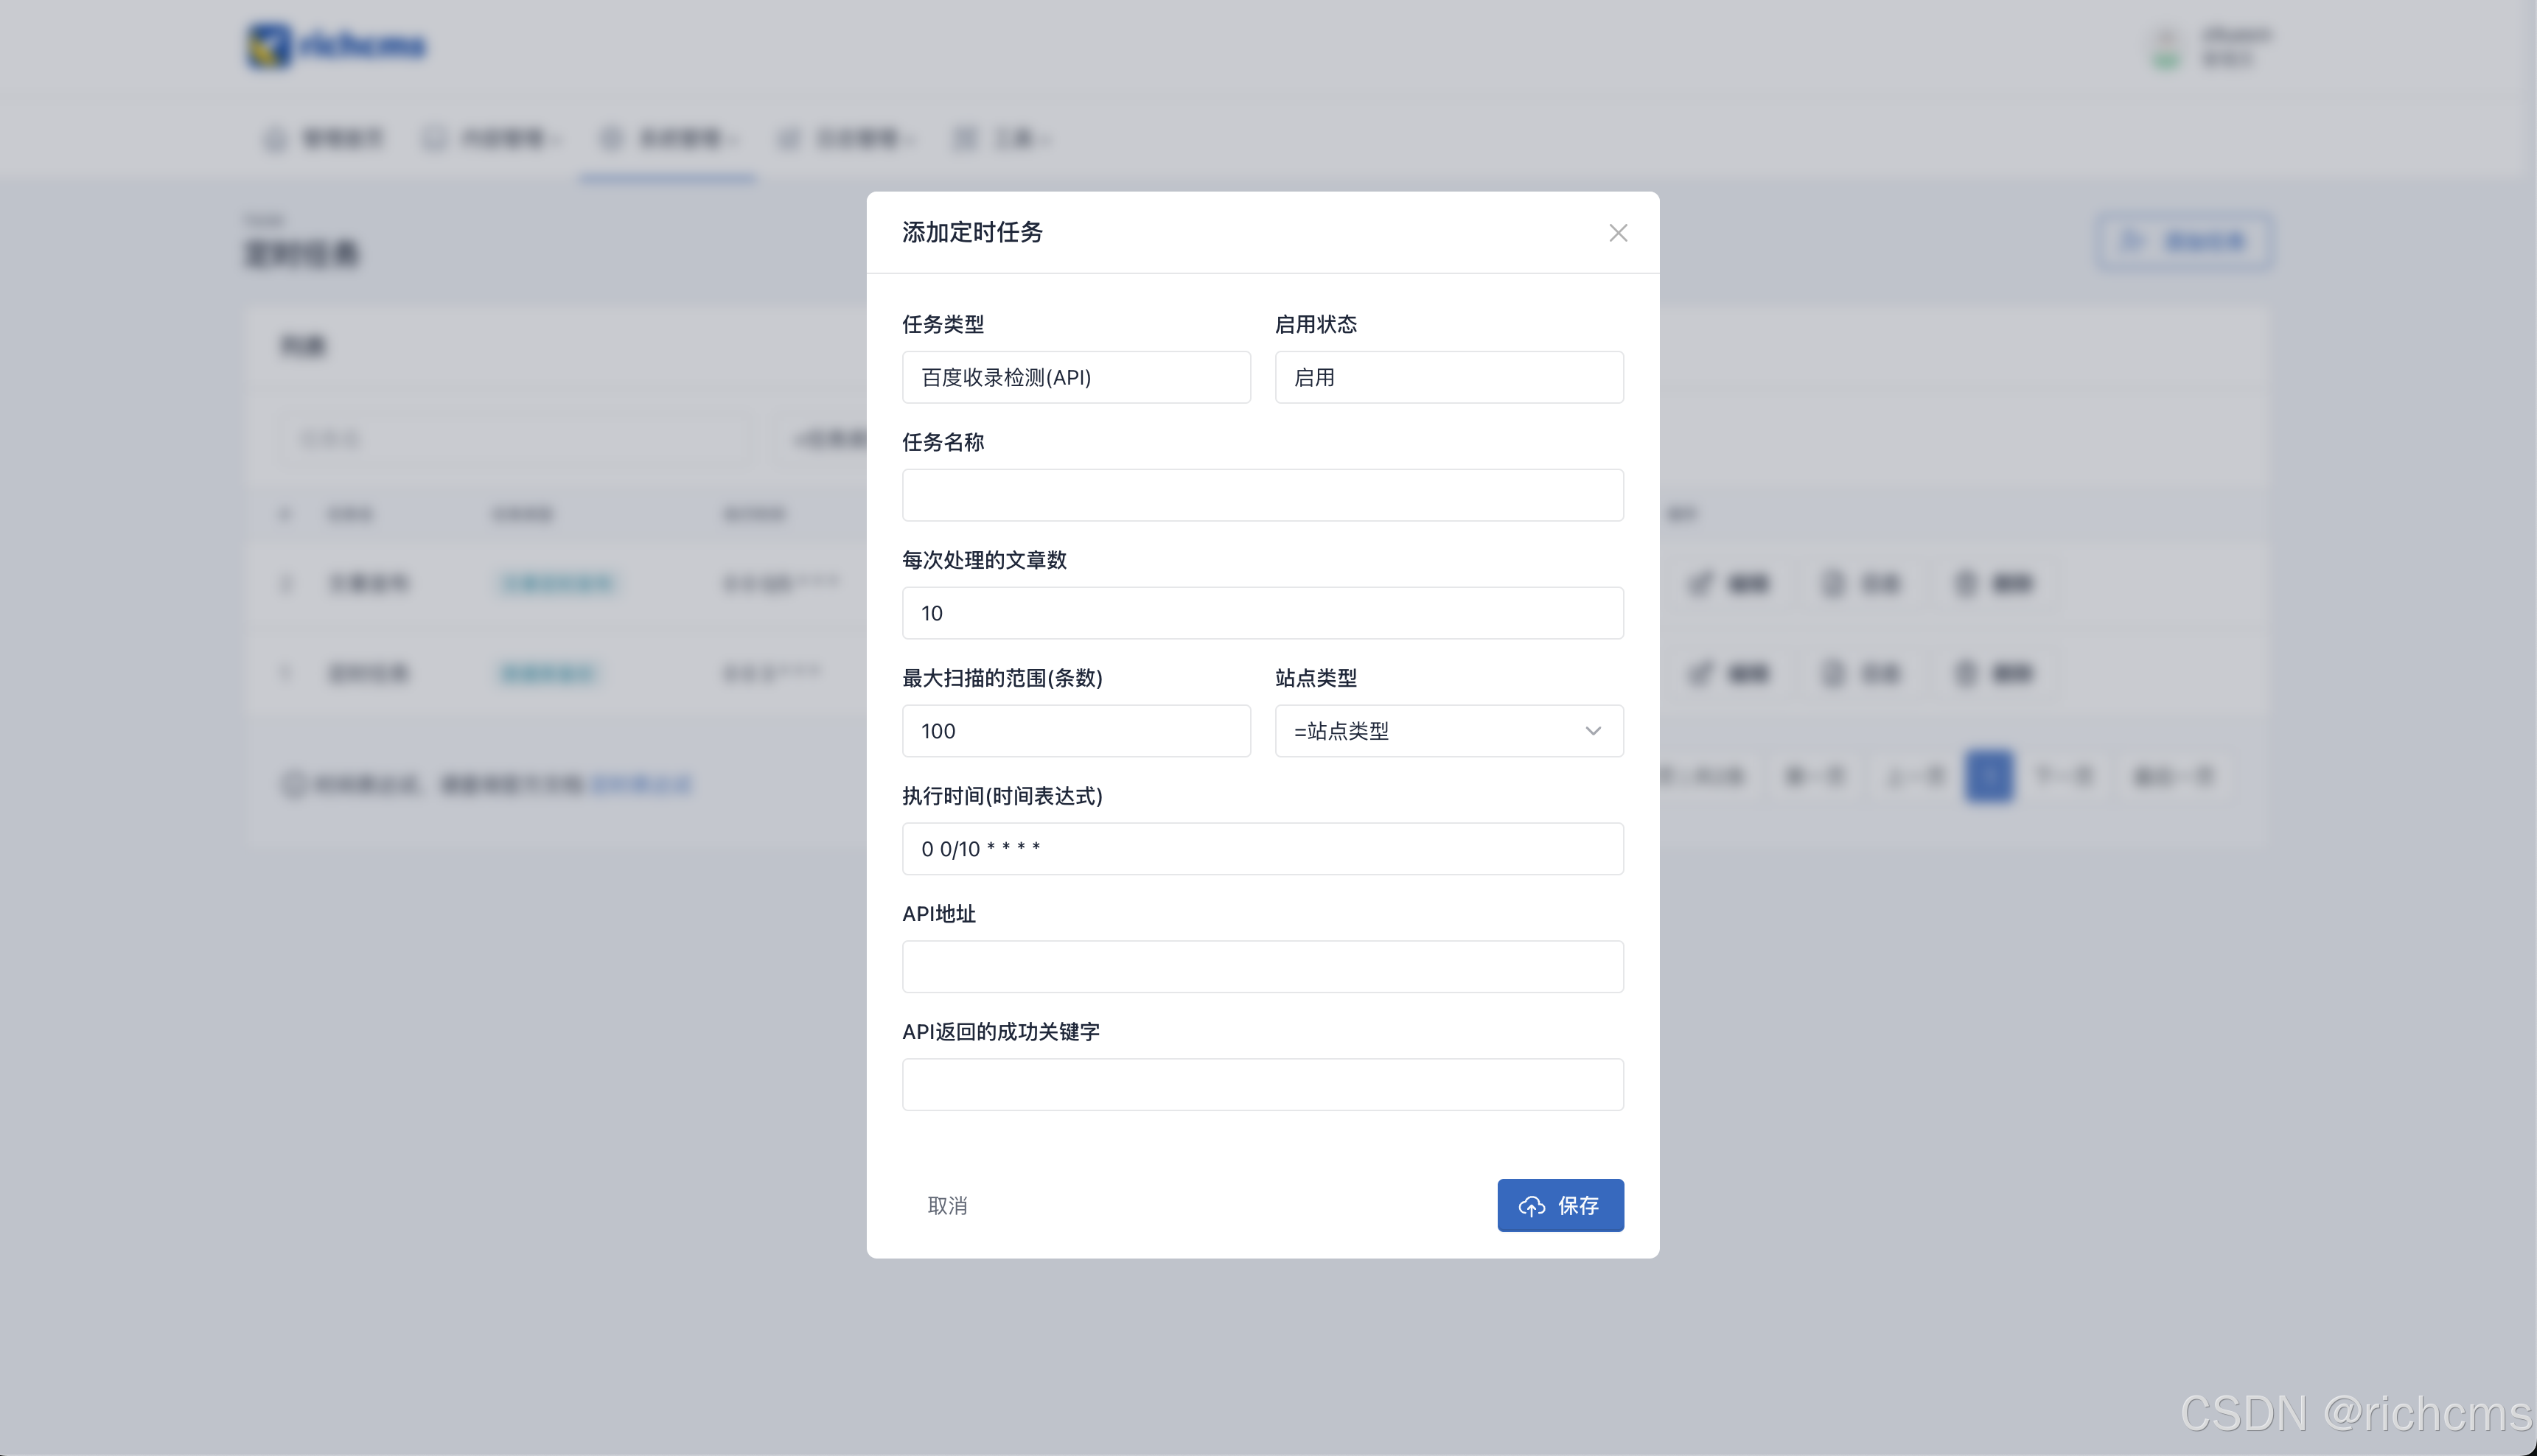The height and width of the screenshot is (1456, 2537).
Task: Click the blue link in the note below the table
Action: click(x=641, y=784)
